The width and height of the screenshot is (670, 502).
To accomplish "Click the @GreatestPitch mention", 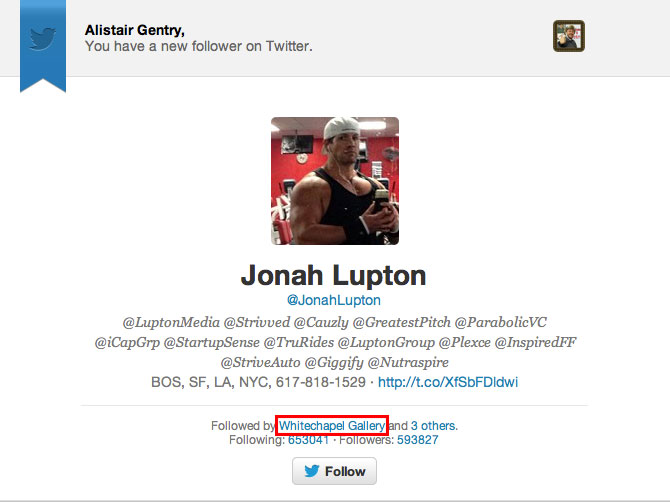I will [402, 322].
